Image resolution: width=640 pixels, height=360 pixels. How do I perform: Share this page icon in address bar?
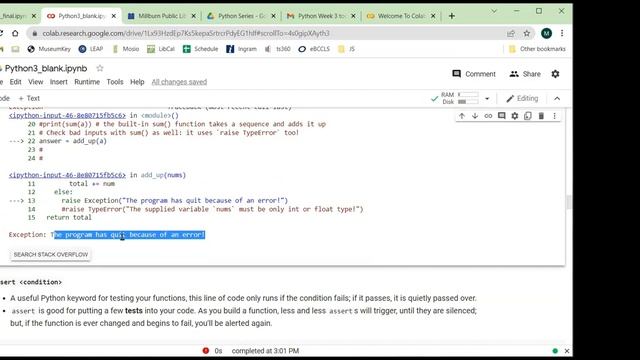click(x=511, y=33)
